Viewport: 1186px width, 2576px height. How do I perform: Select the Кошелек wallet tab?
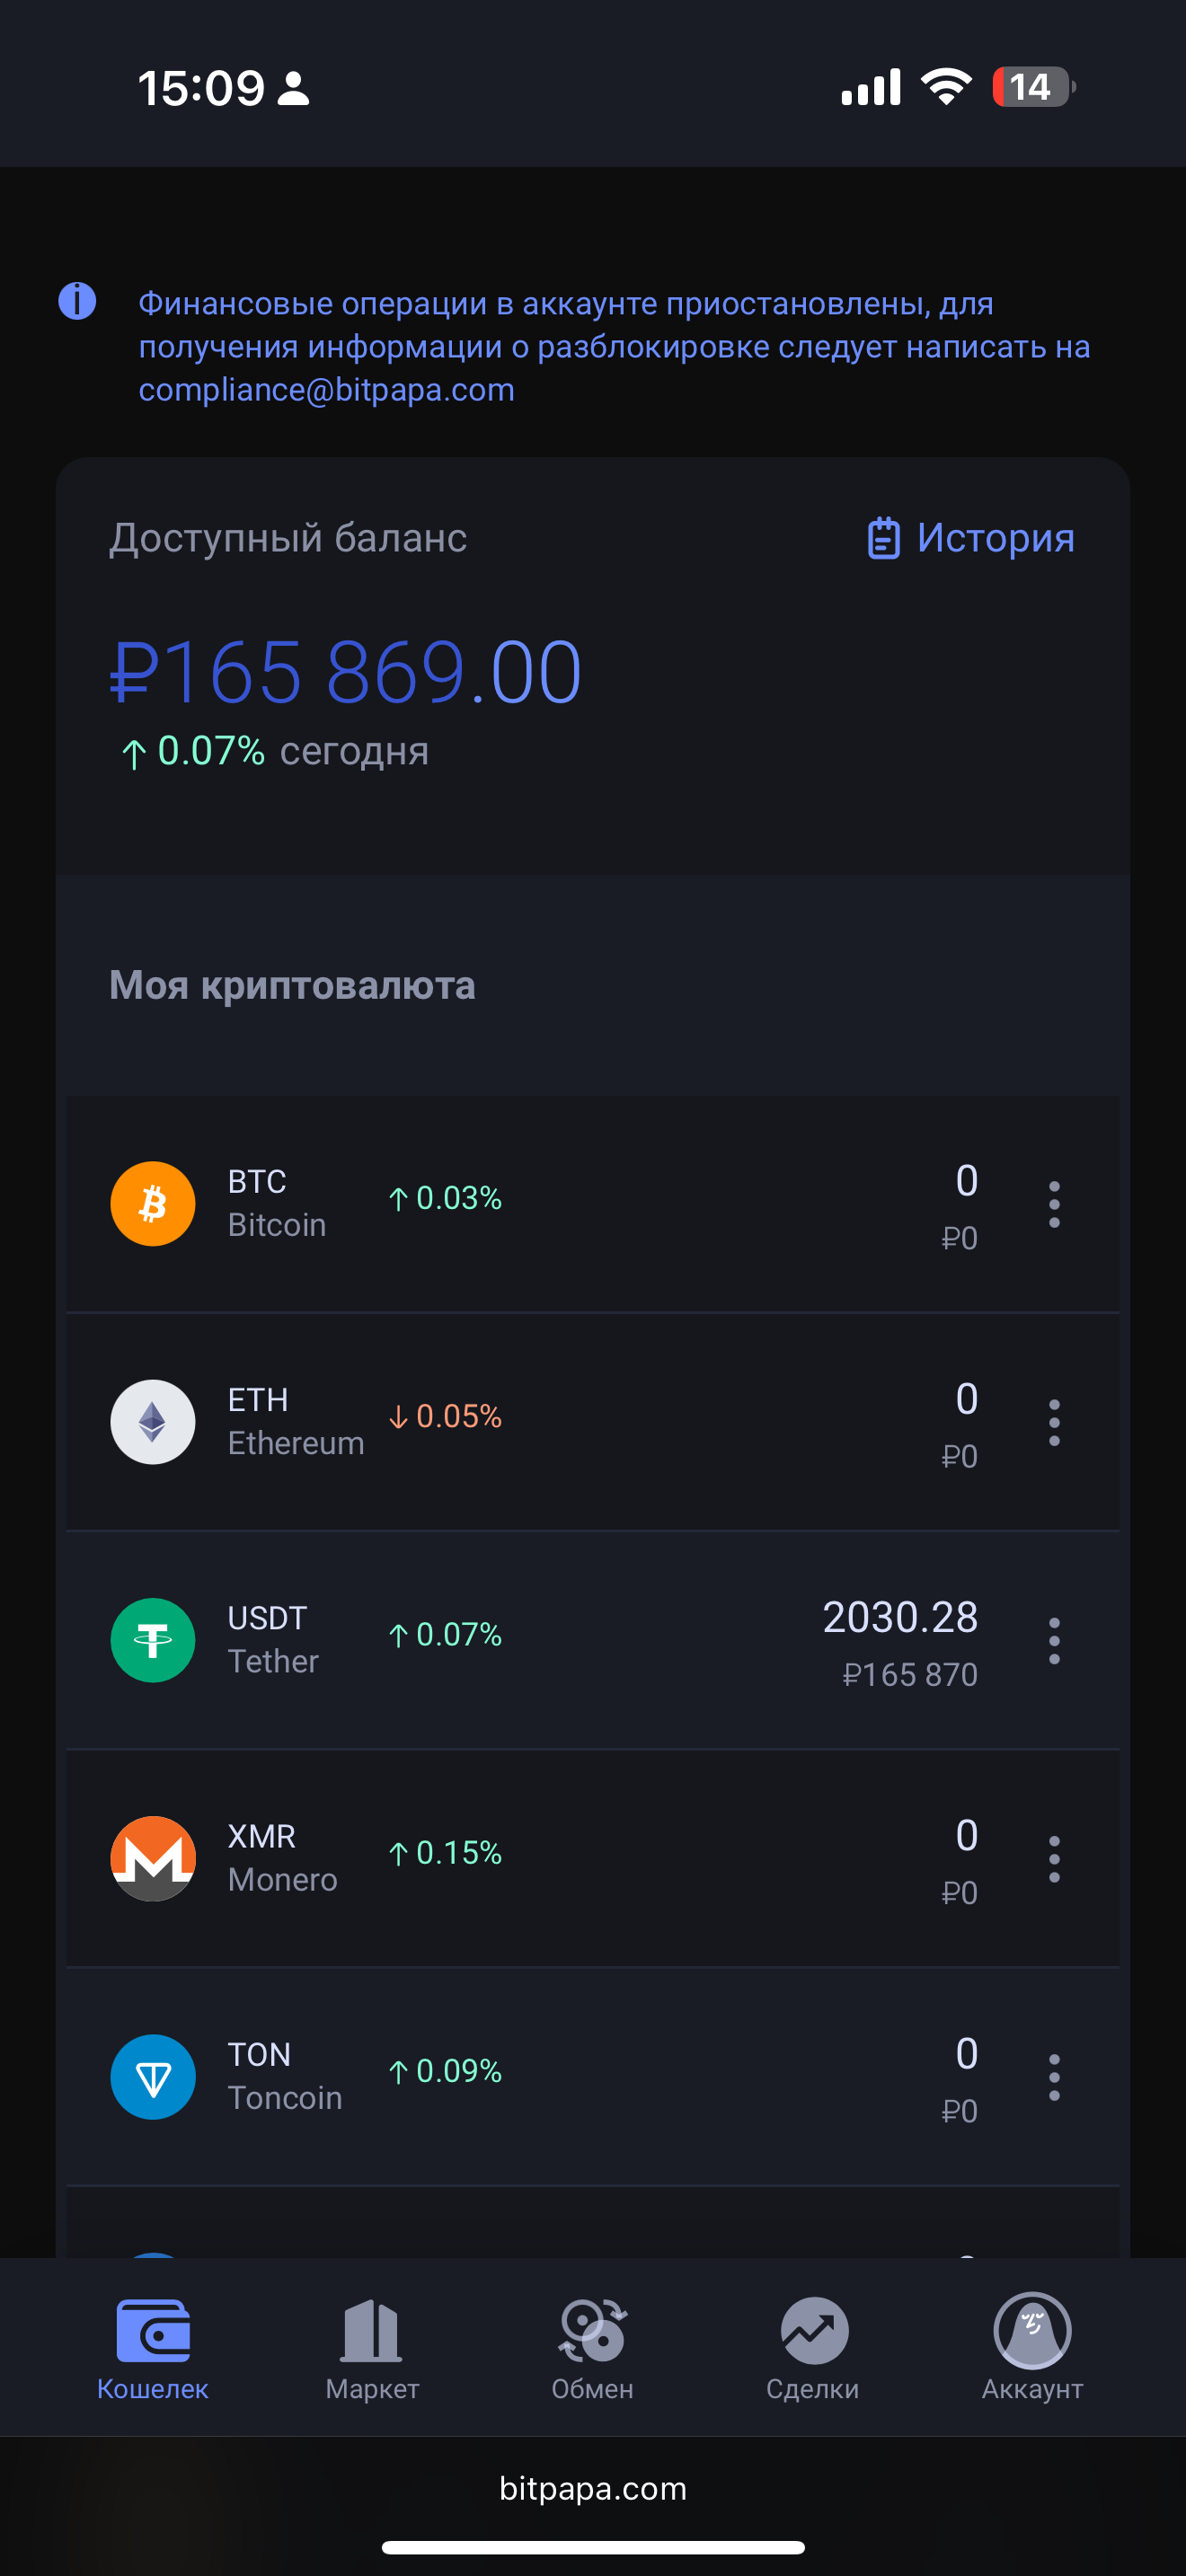click(152, 2347)
